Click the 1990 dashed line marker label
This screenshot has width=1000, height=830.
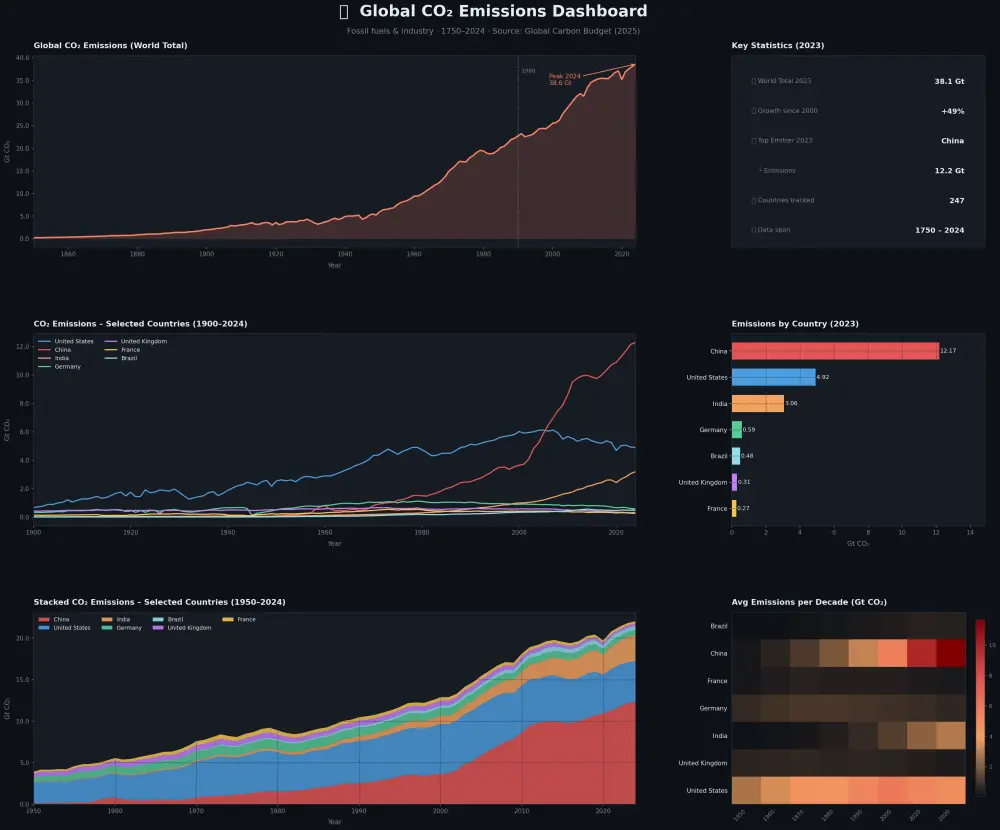point(528,71)
